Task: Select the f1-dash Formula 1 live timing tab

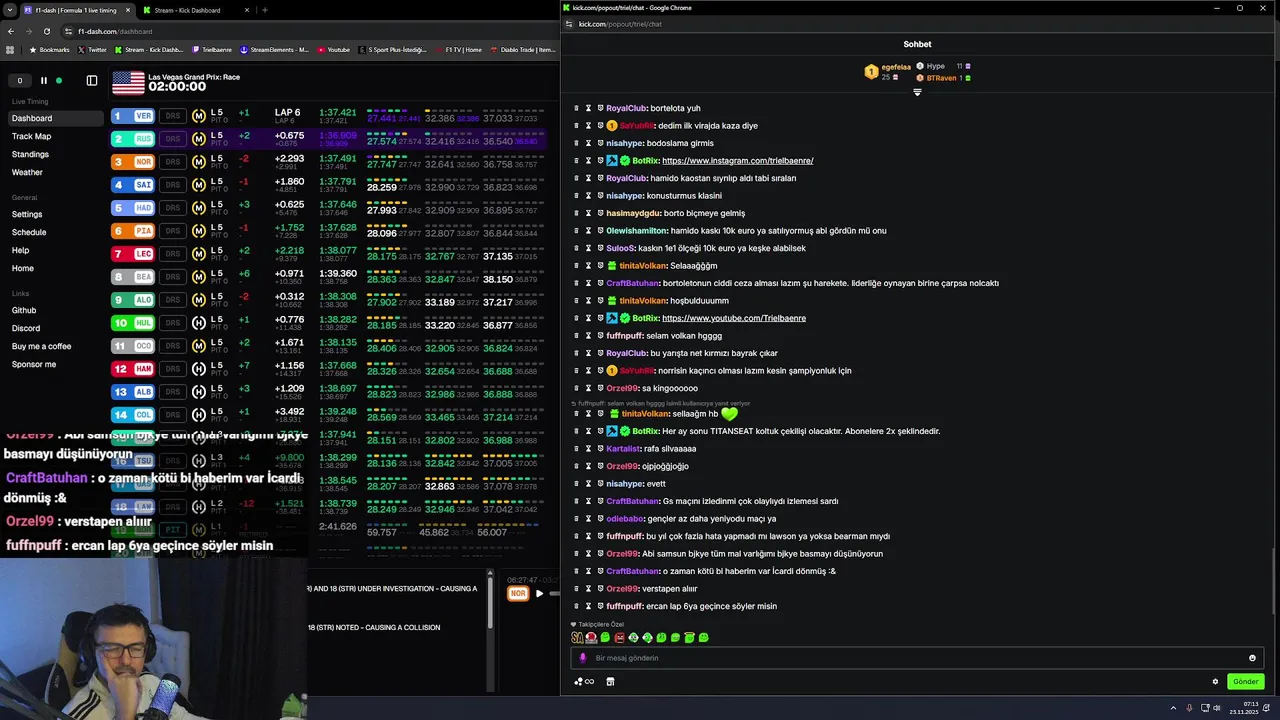Action: tap(75, 10)
